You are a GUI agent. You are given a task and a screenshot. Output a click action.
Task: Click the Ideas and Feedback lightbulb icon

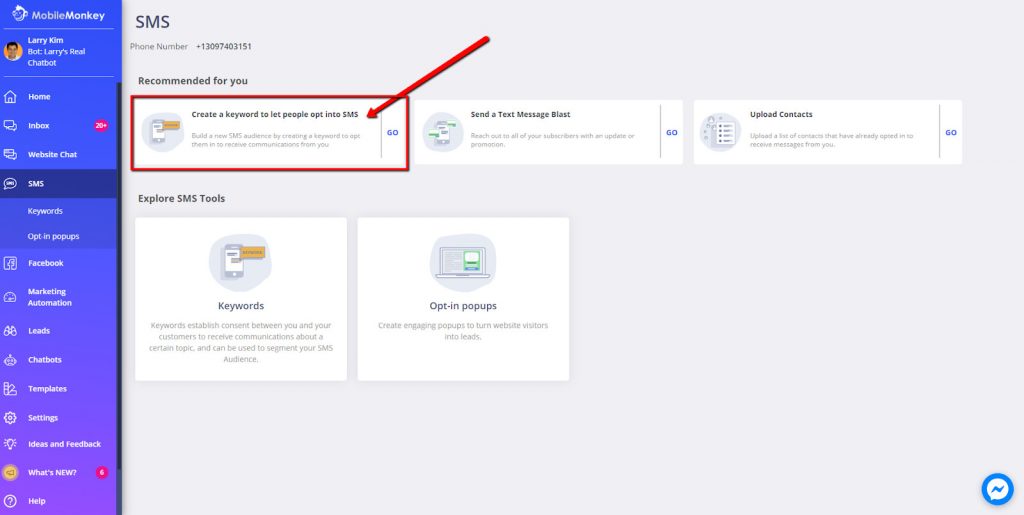click(10, 444)
